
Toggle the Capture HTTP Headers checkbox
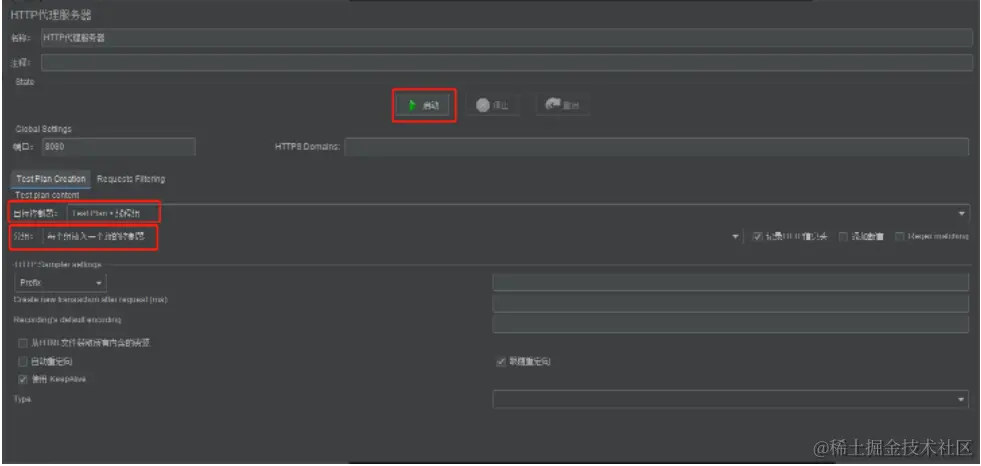pos(757,236)
